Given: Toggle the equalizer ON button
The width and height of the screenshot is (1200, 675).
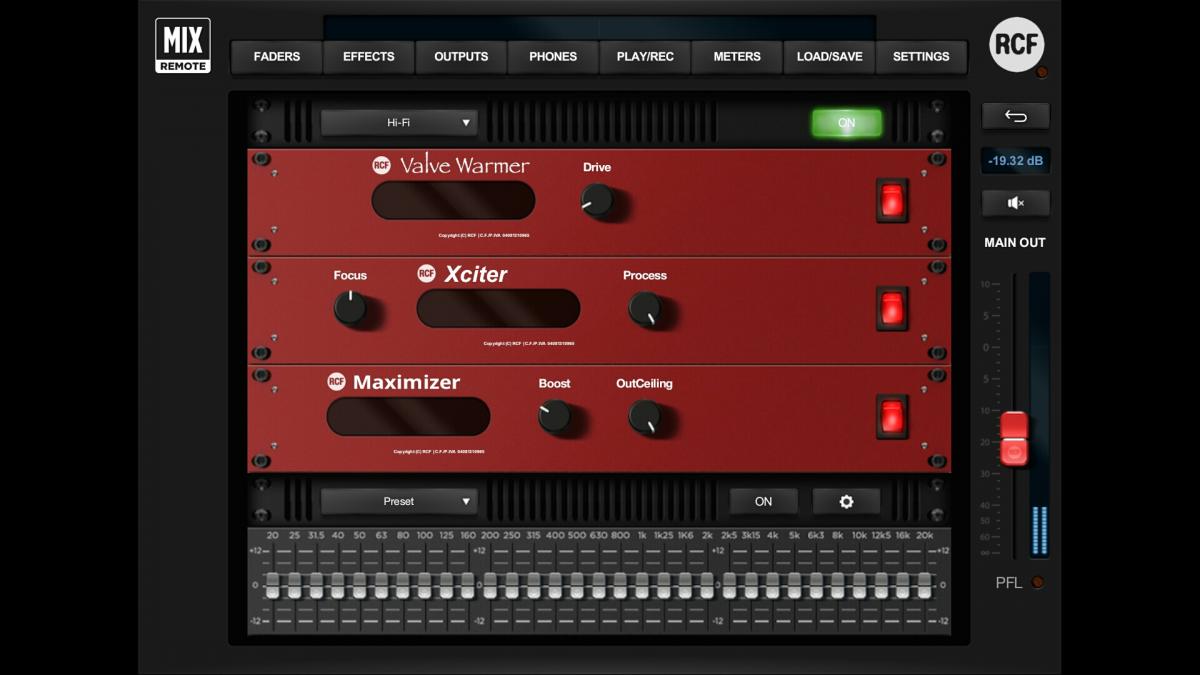Looking at the screenshot, I should [763, 501].
